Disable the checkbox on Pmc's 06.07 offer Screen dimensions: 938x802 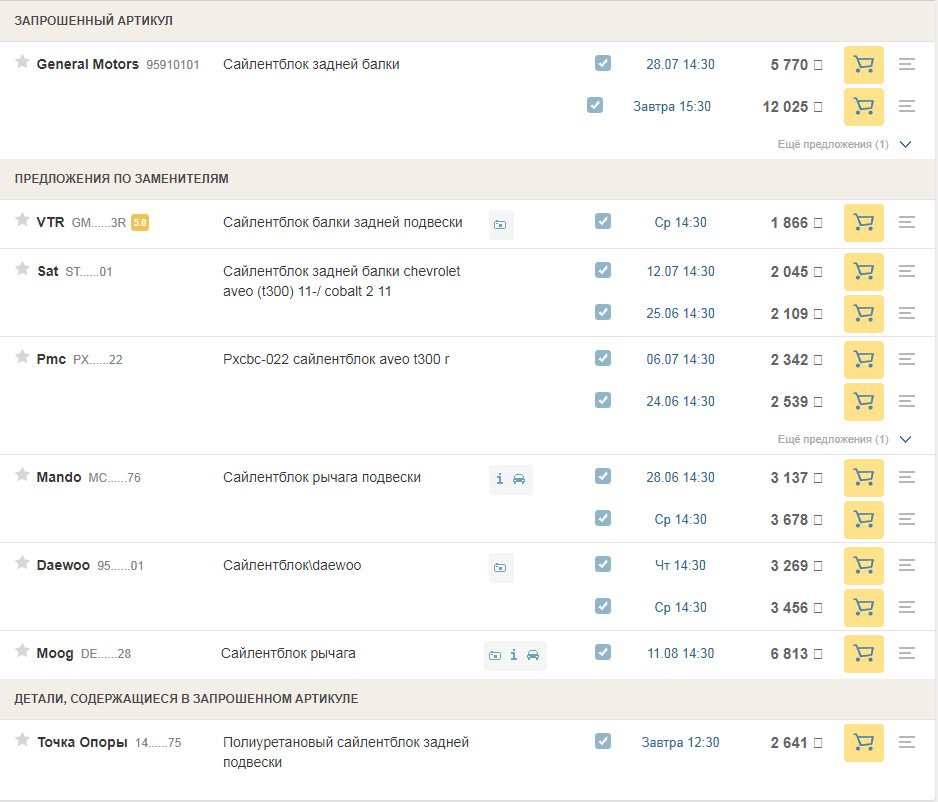pos(603,359)
